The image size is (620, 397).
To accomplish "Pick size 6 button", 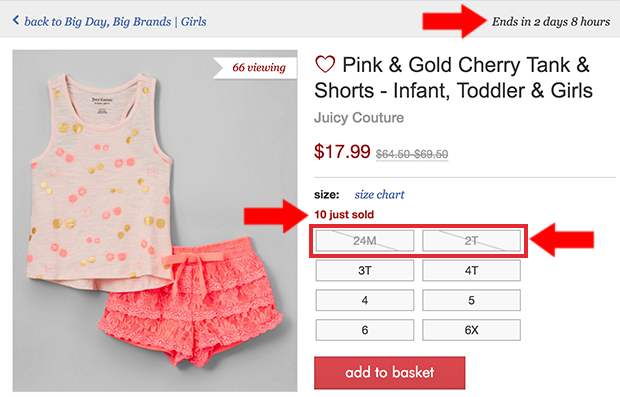I will point(365,330).
